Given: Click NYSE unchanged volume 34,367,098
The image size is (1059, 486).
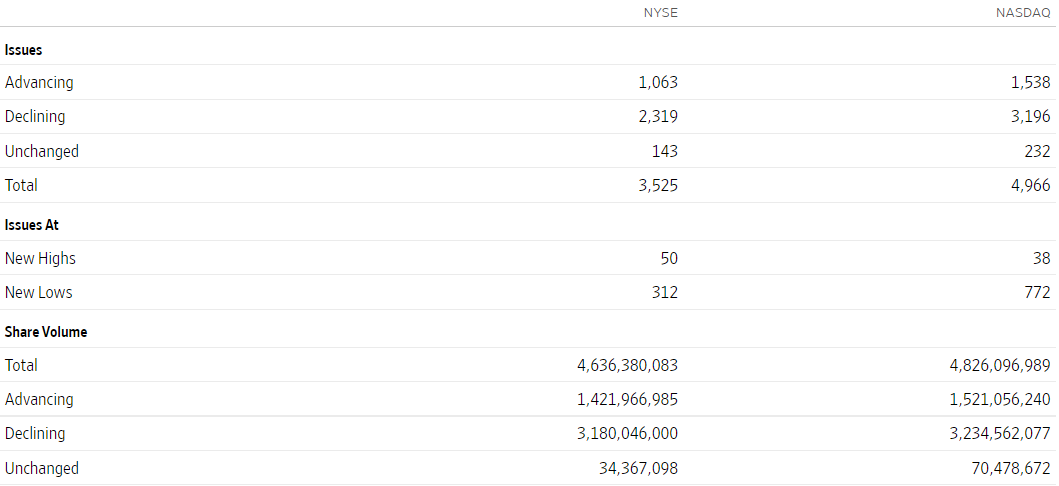Looking at the screenshot, I should [638, 468].
